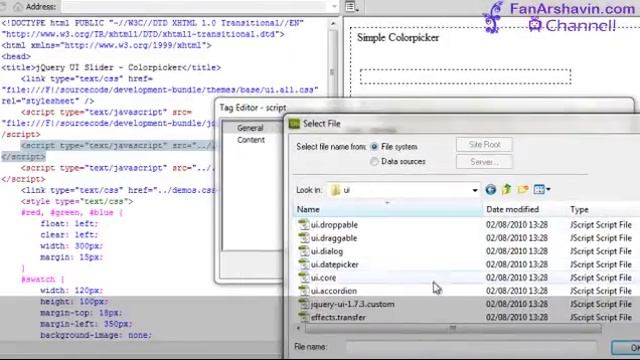Select the effects.transfer file

(338, 317)
